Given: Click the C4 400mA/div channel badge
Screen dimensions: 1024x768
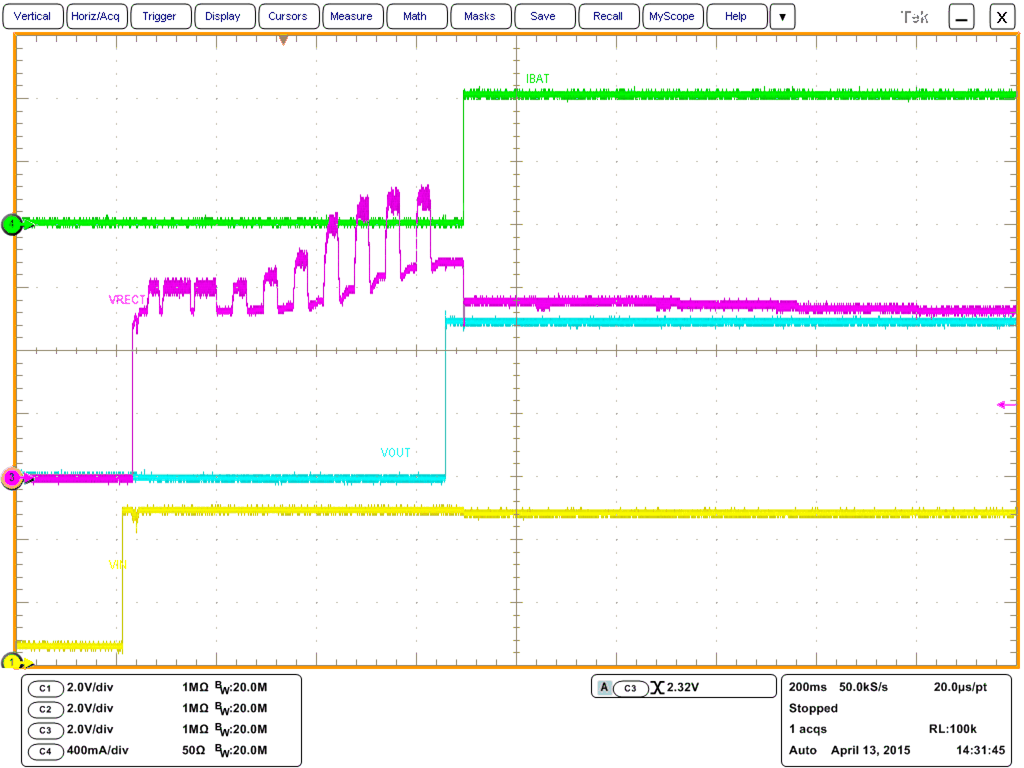Looking at the screenshot, I should pos(45,751).
